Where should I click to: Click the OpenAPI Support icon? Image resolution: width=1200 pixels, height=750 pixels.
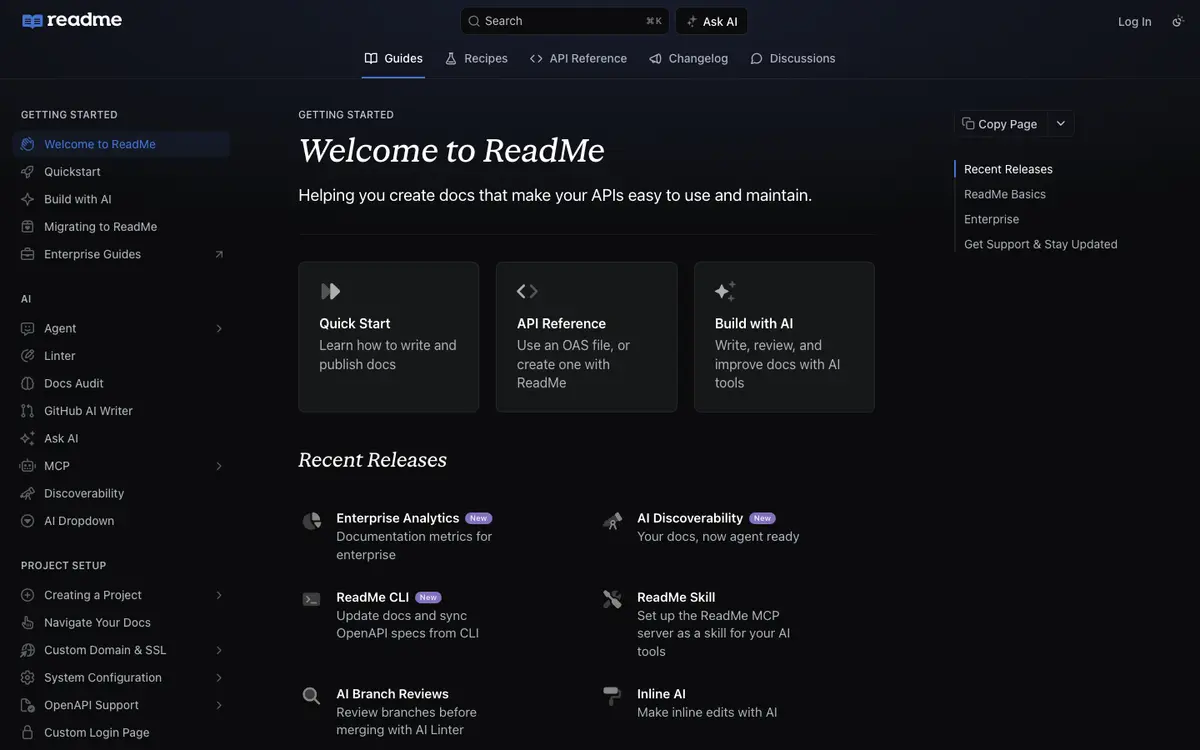click(x=27, y=705)
